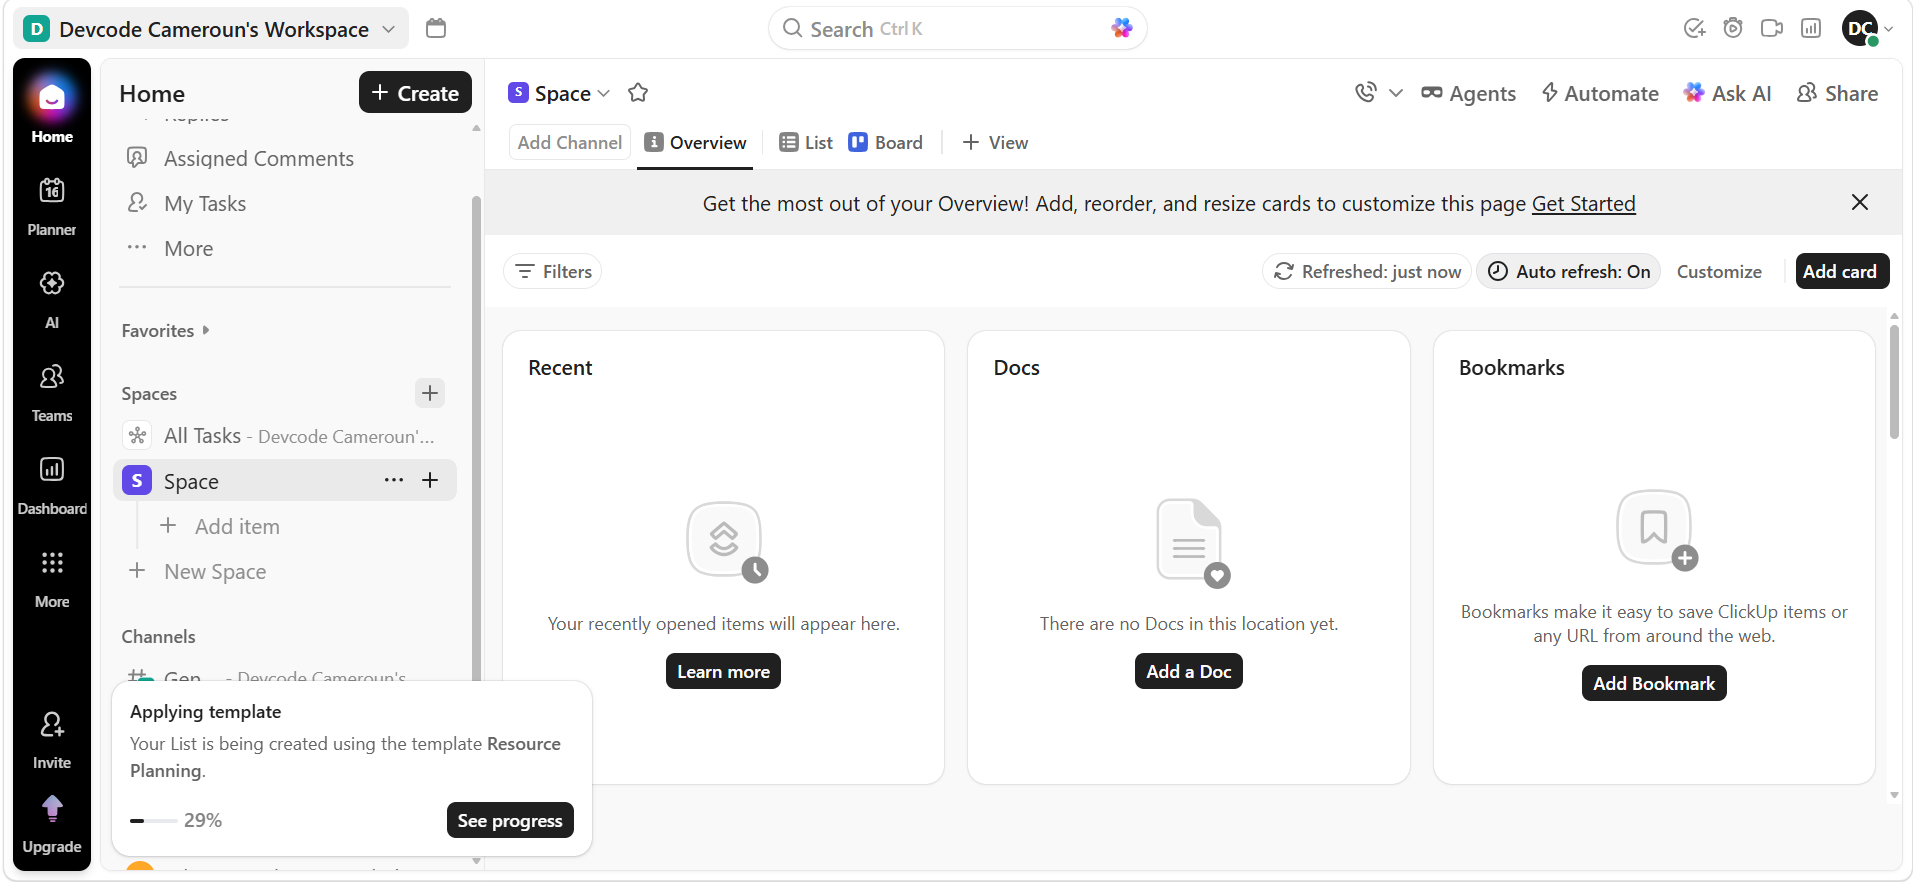The height and width of the screenshot is (882, 1915).
Task: Open the Planner in left rail
Action: pos(52,207)
